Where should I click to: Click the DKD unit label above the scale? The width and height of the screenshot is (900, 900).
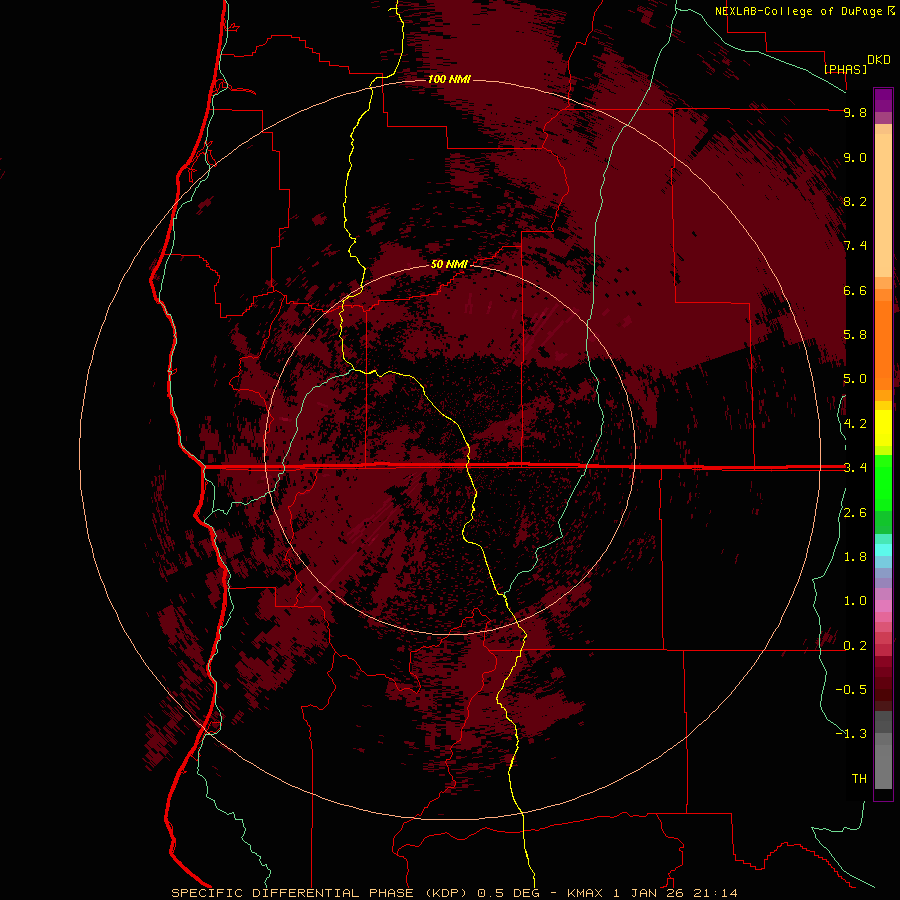879,60
